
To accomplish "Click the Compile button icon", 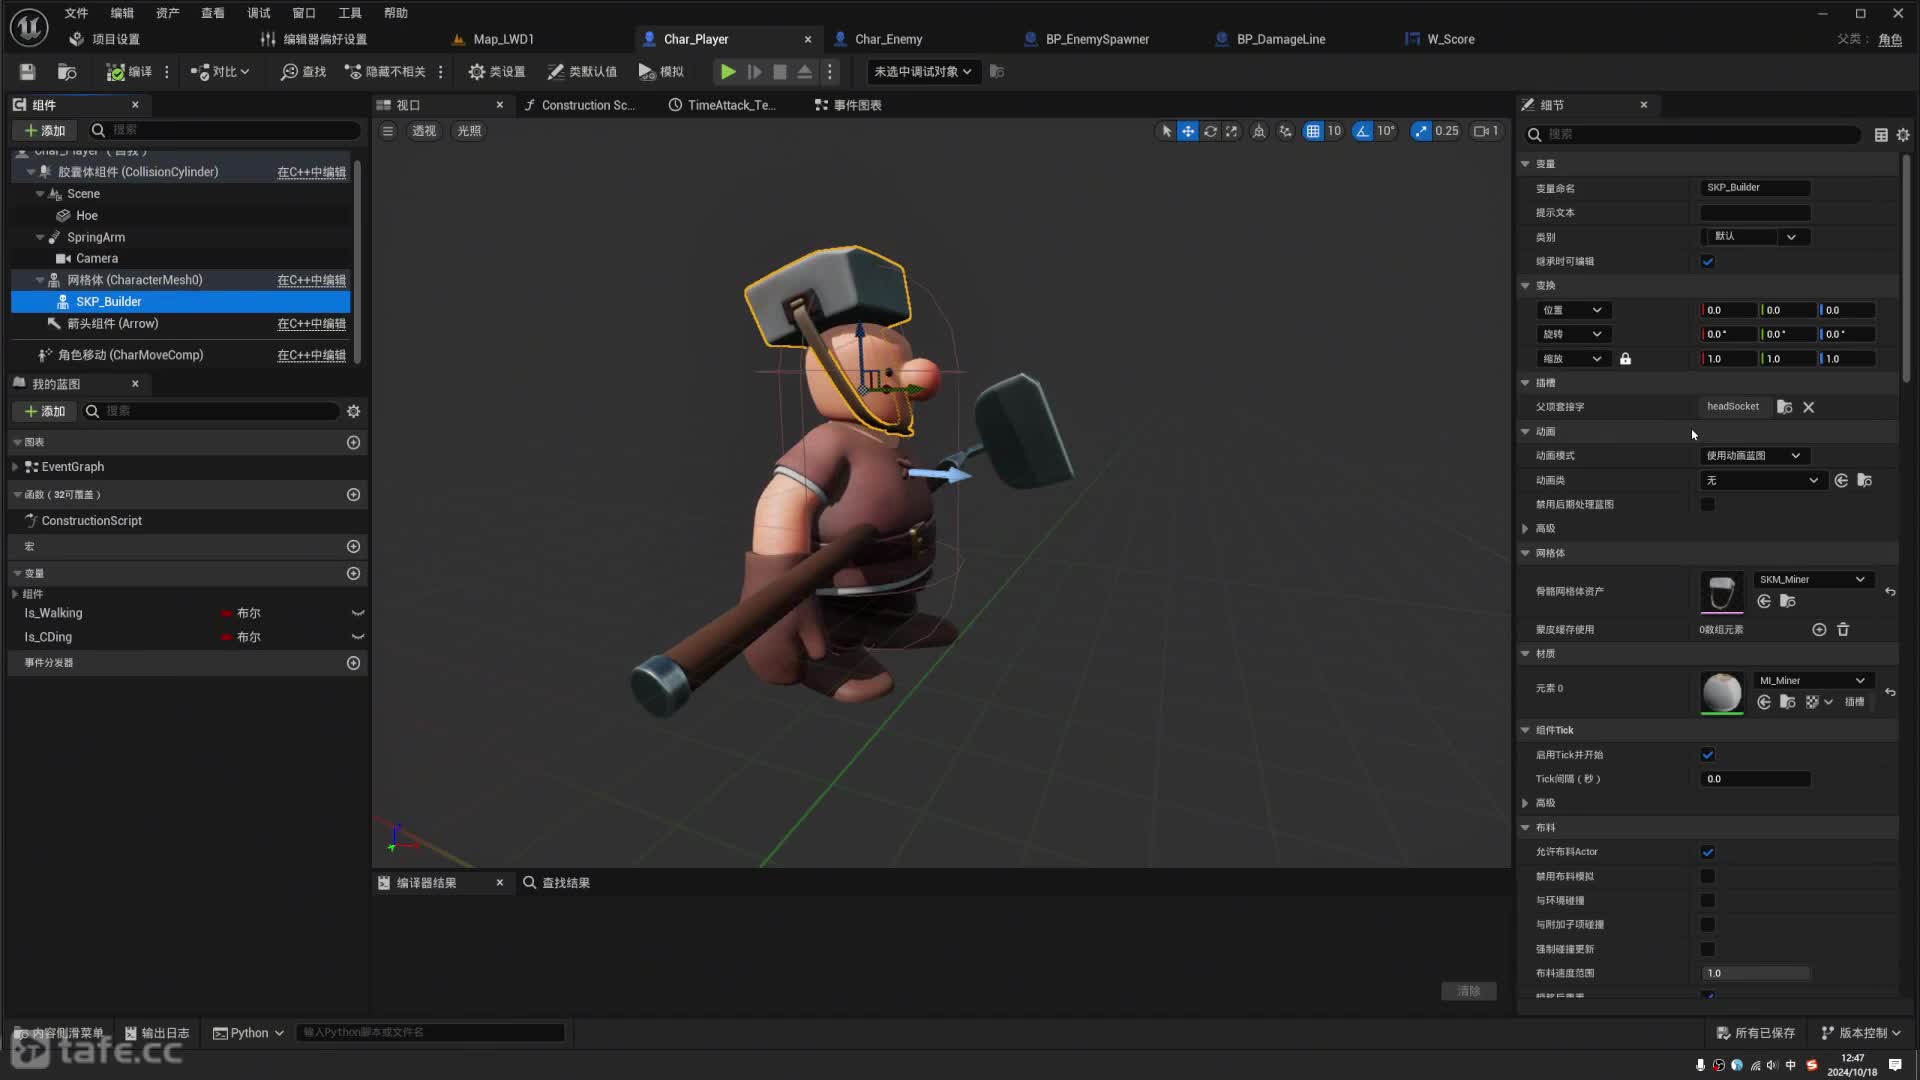I will 116,71.
